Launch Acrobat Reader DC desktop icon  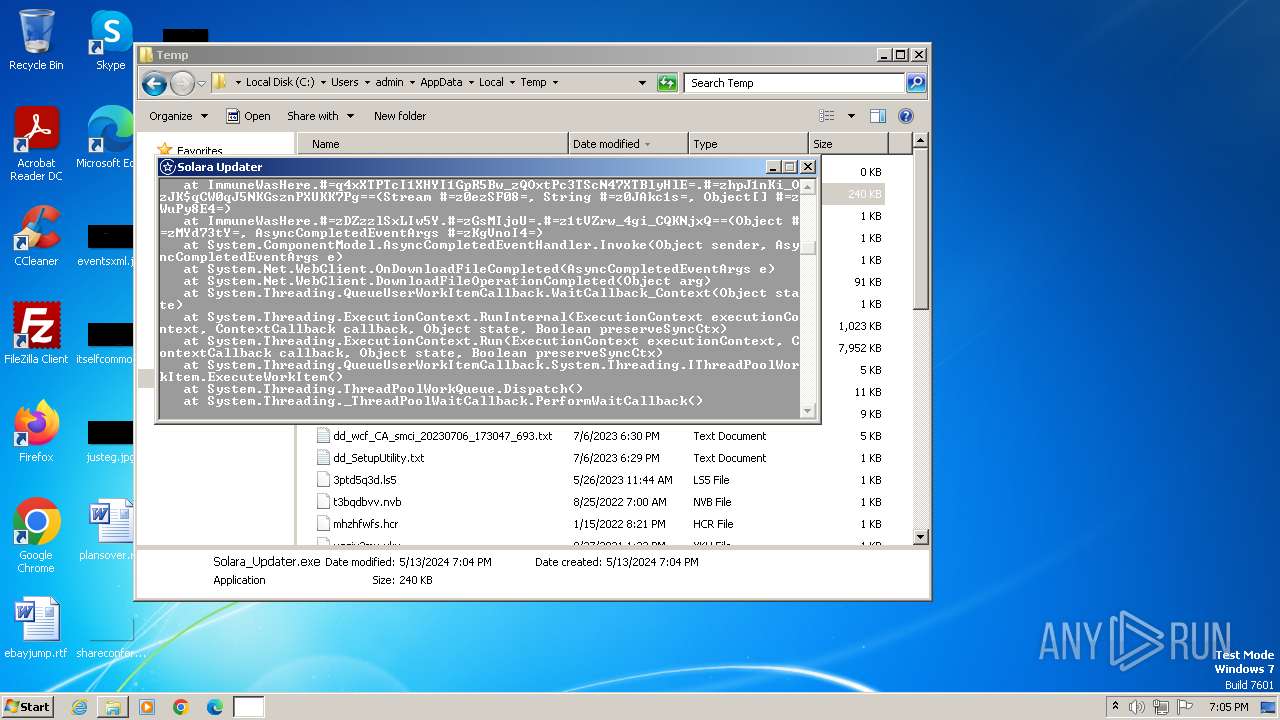[36, 144]
